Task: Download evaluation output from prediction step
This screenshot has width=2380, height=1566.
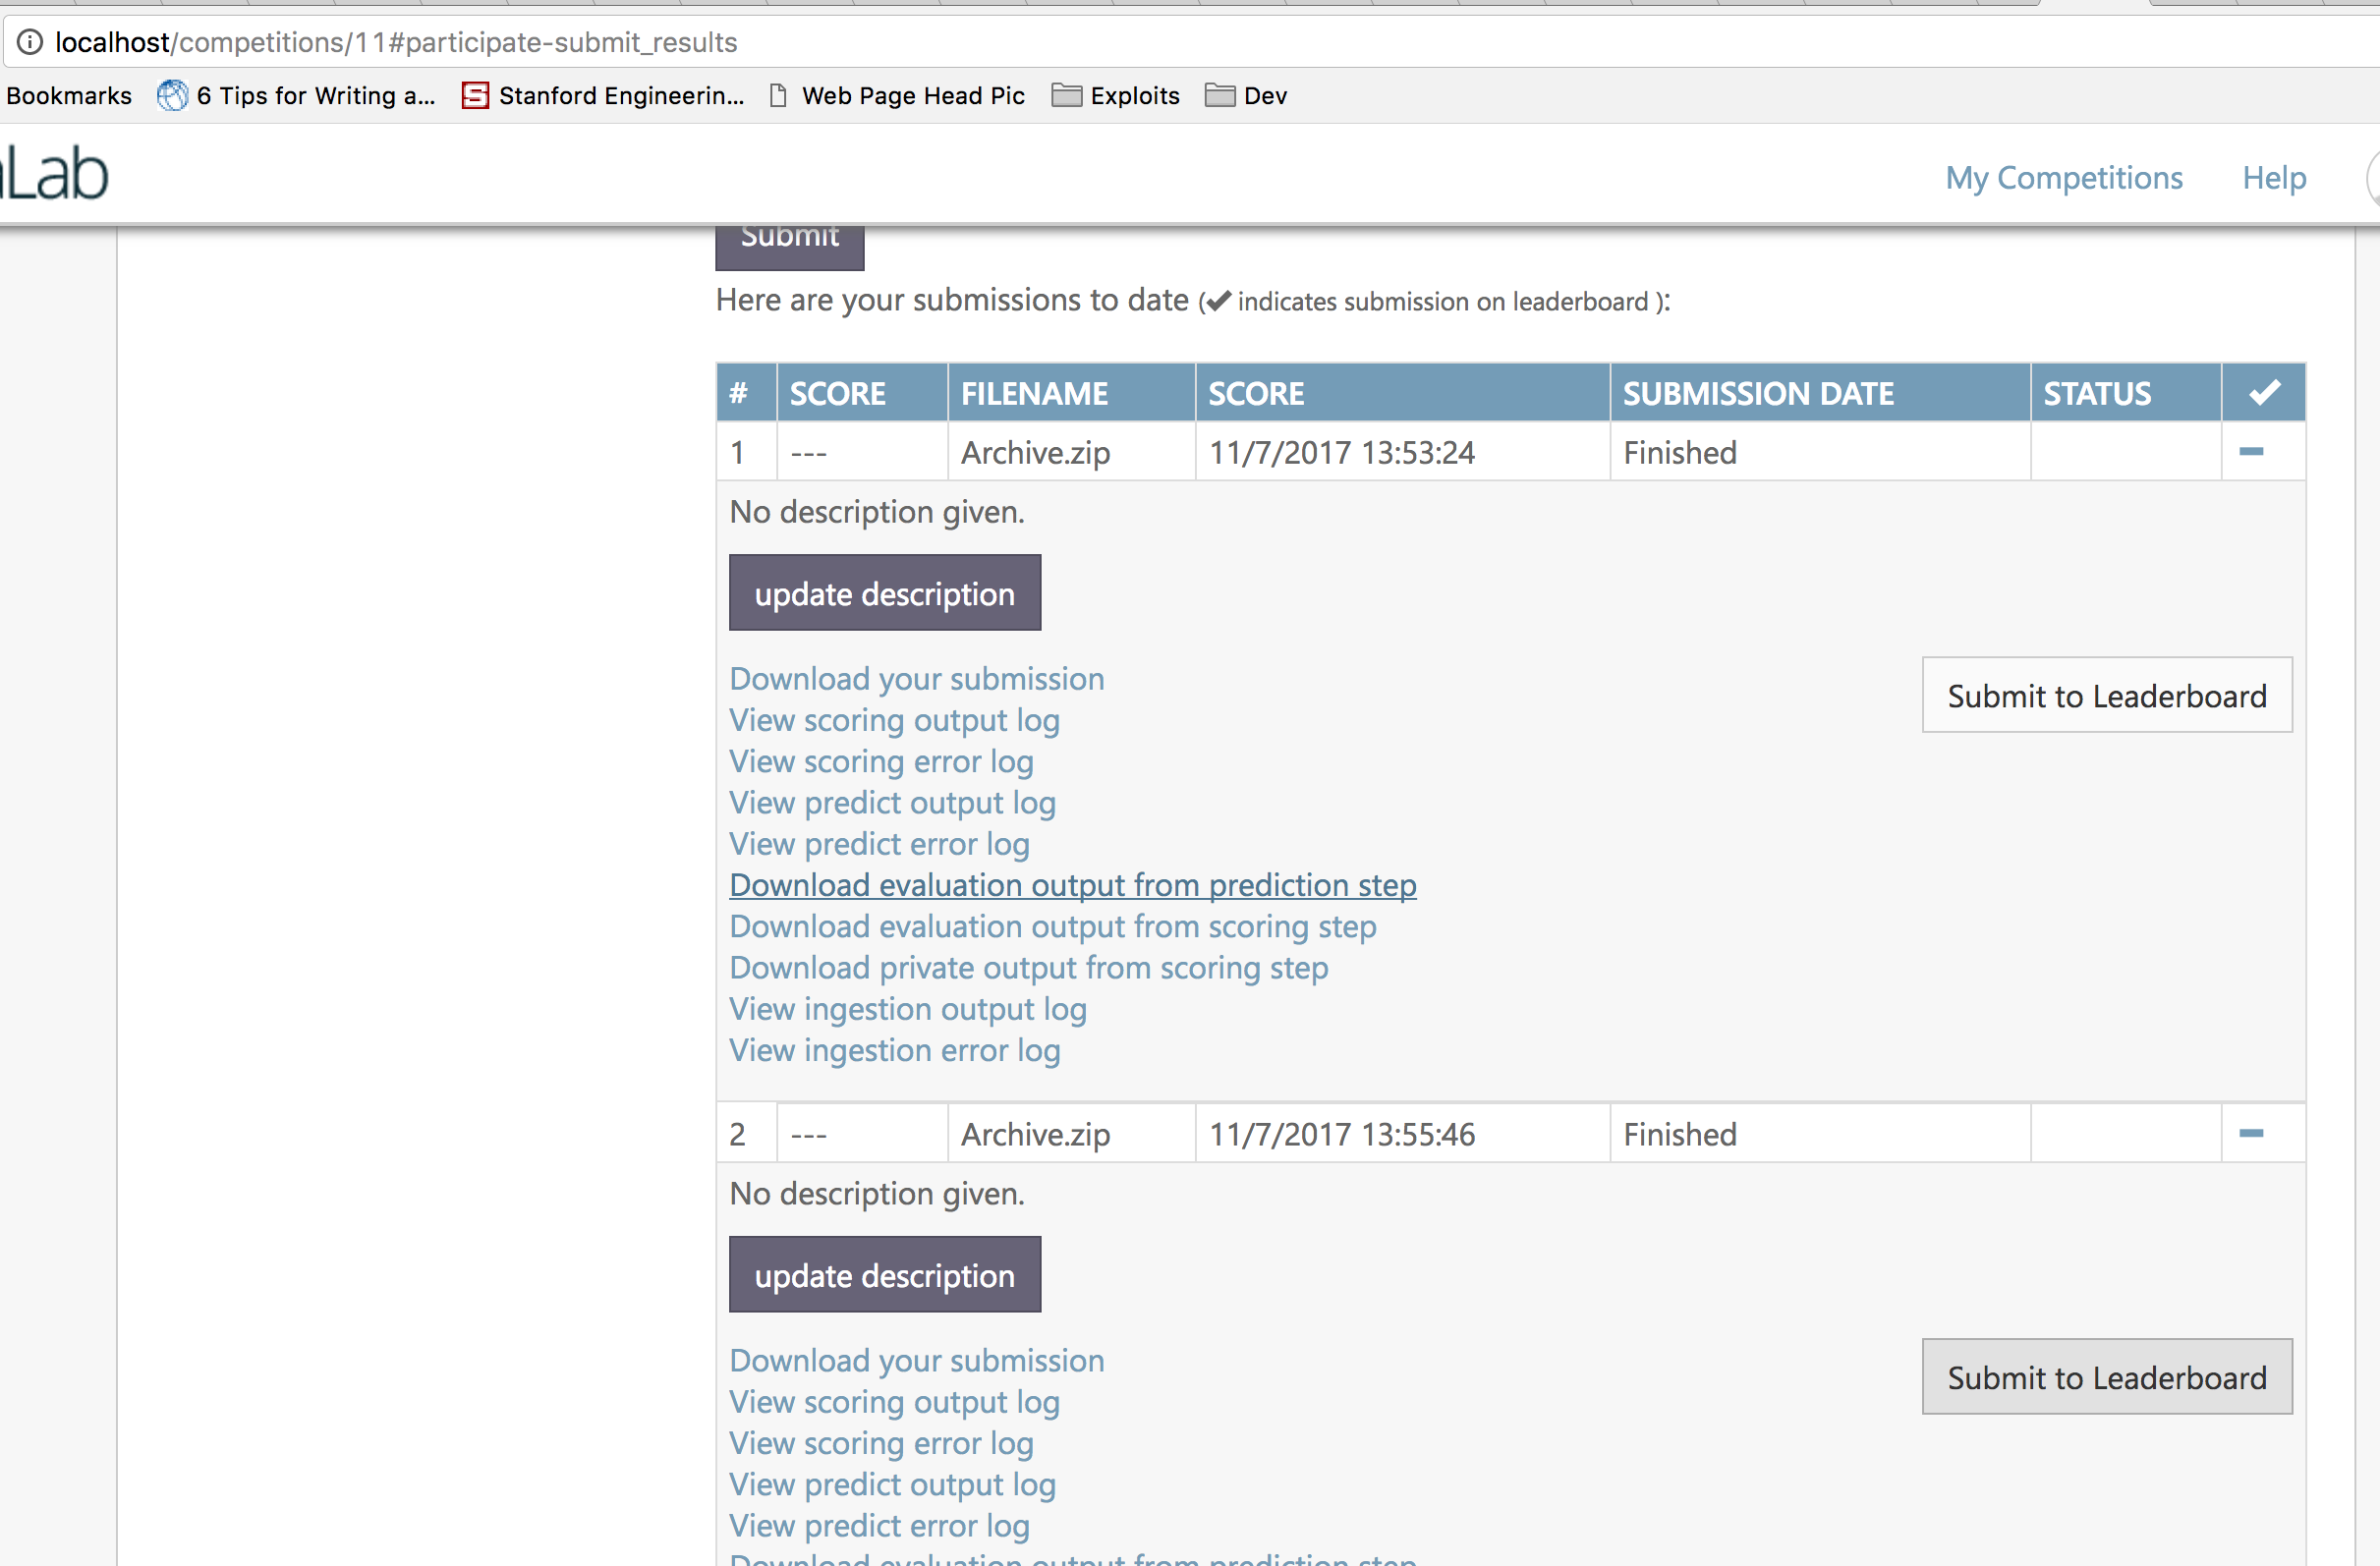Action: 1072,885
